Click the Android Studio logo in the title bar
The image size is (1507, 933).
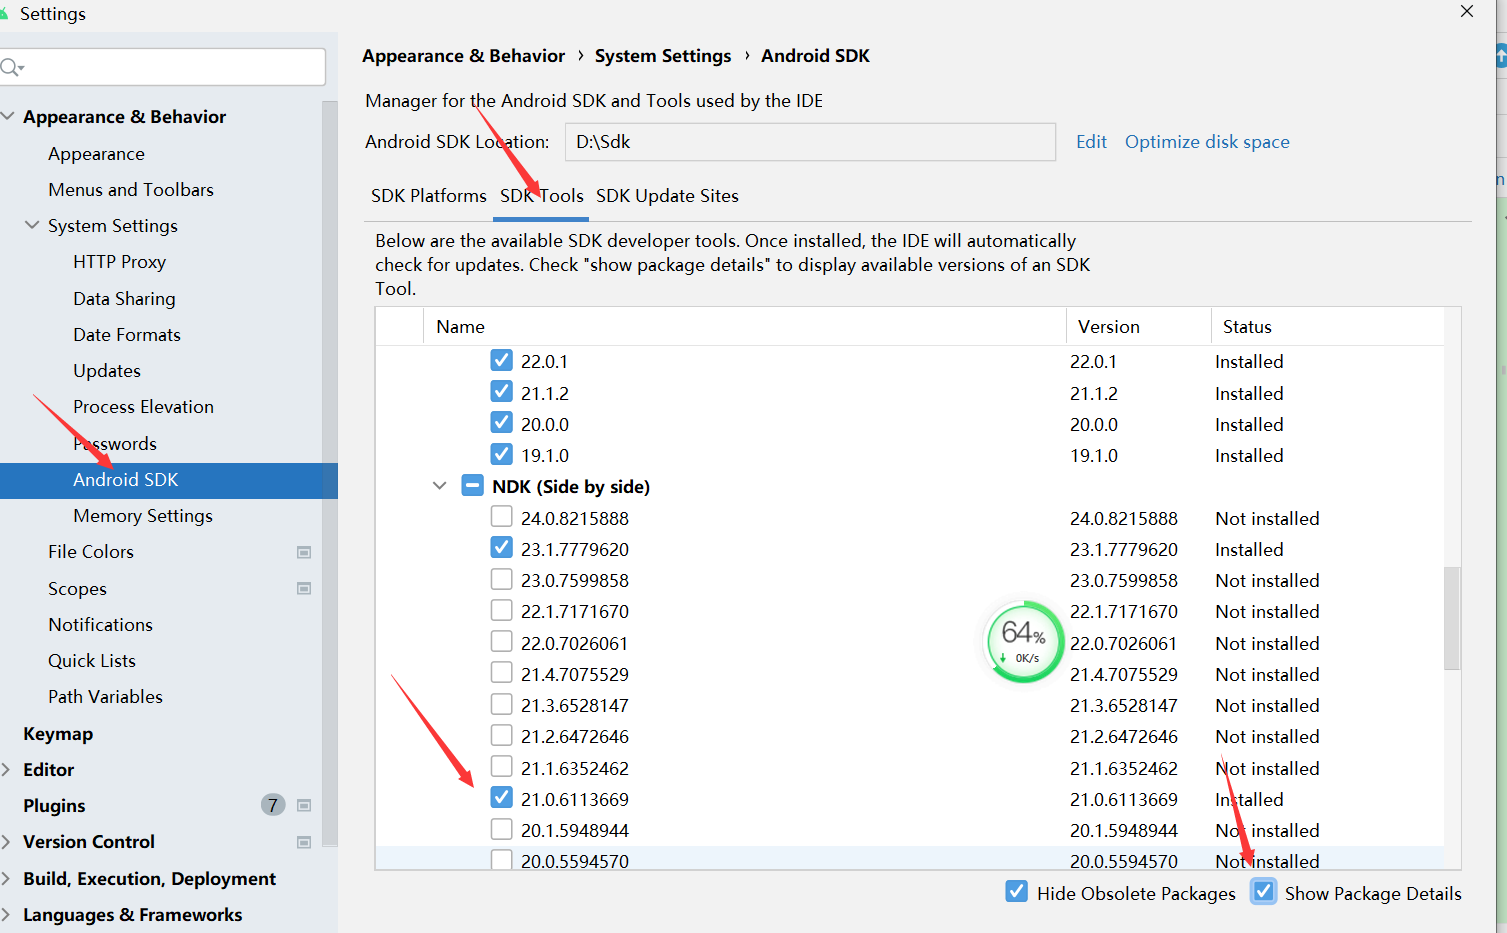coord(10,13)
